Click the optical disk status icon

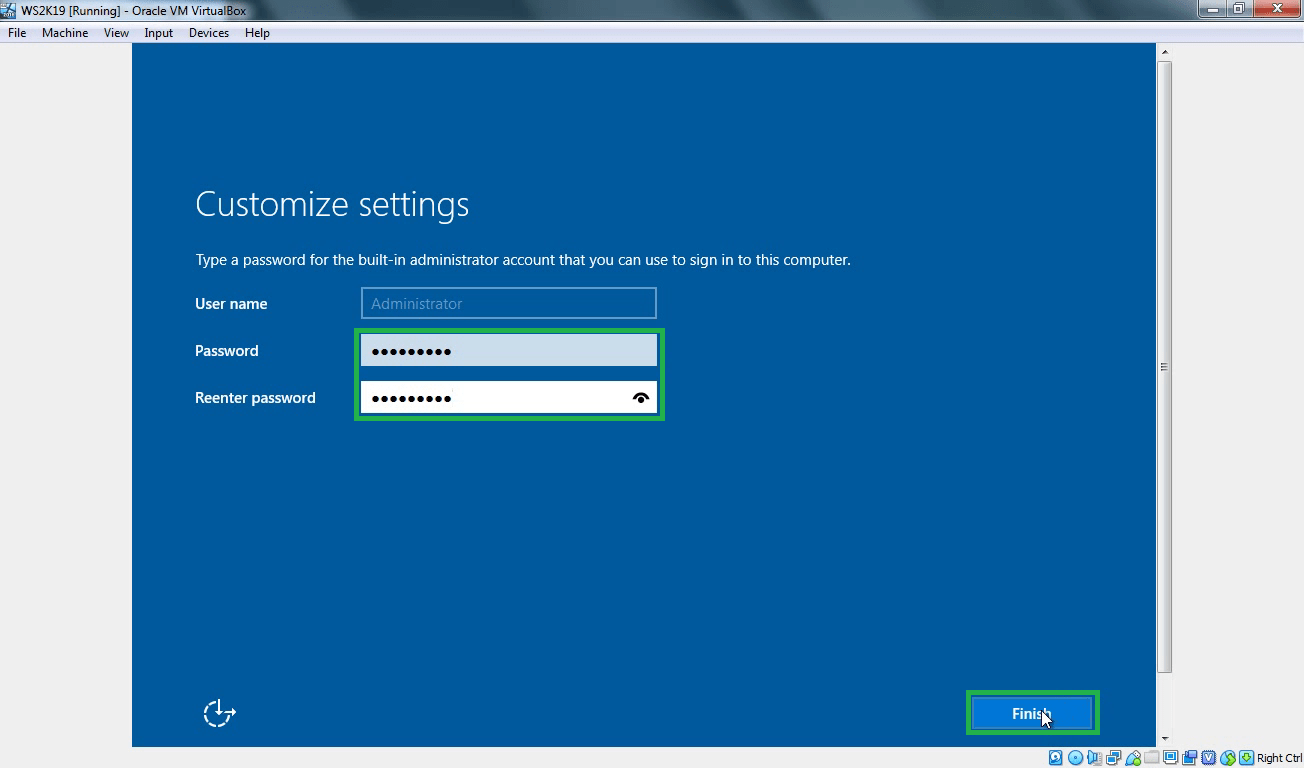pos(1075,758)
